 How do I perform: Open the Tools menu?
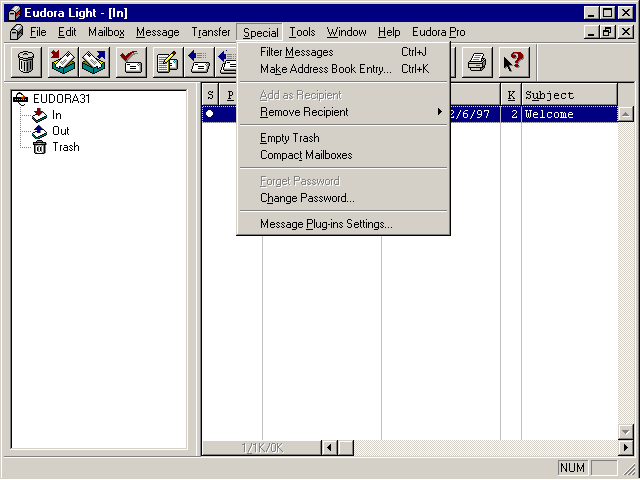[x=302, y=32]
